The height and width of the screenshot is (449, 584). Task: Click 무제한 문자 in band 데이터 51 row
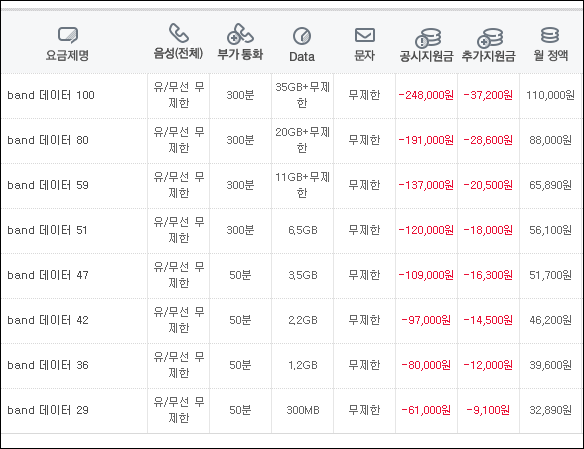click(x=364, y=230)
